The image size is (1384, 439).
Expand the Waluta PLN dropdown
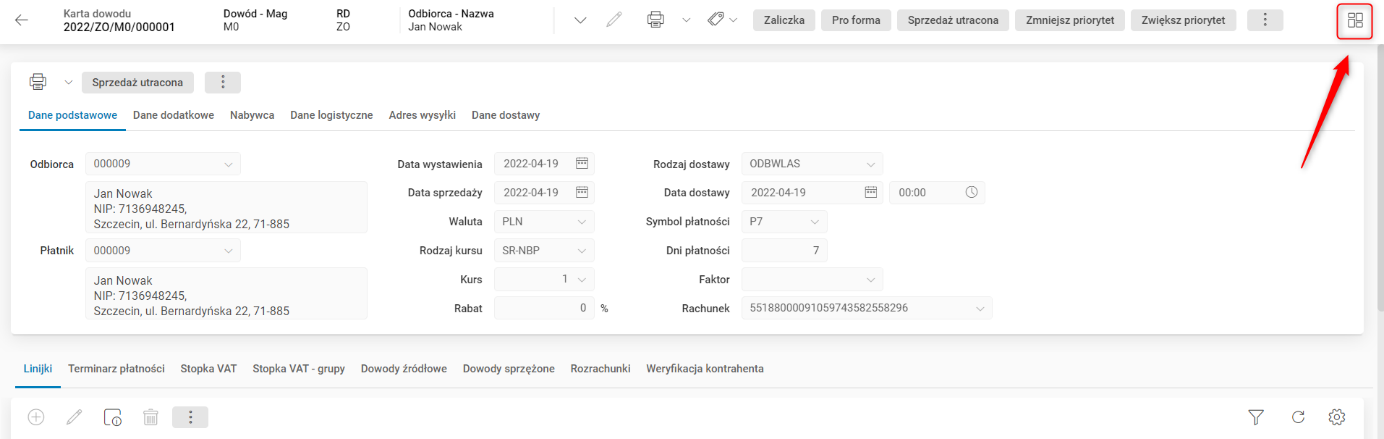click(x=582, y=221)
